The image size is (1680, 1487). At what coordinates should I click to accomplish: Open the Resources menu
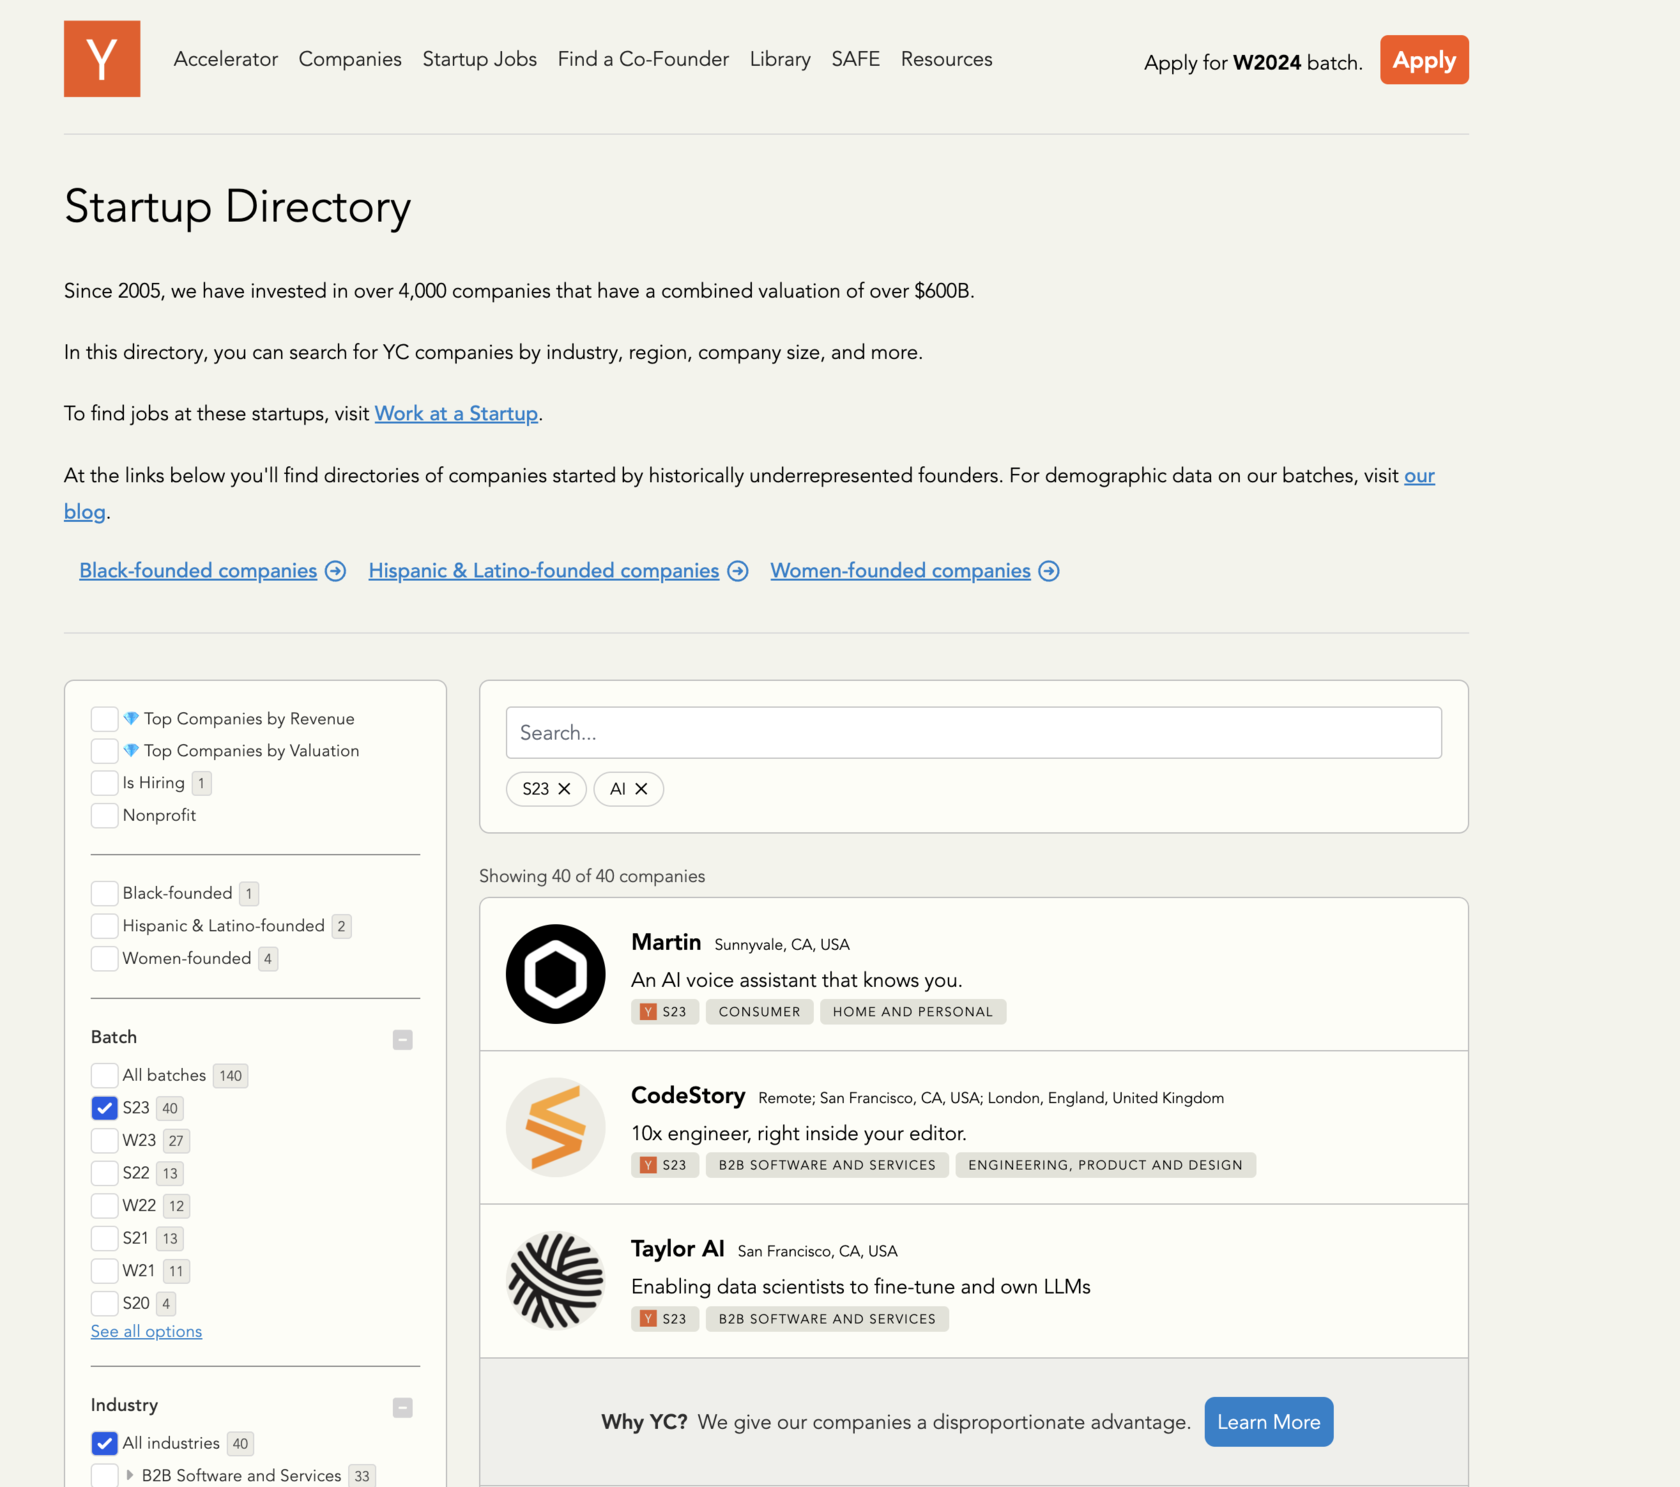point(947,59)
